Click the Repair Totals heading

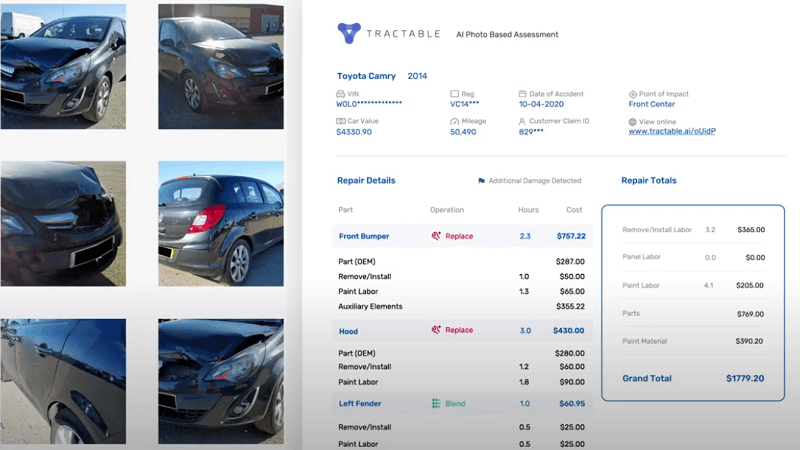click(649, 181)
